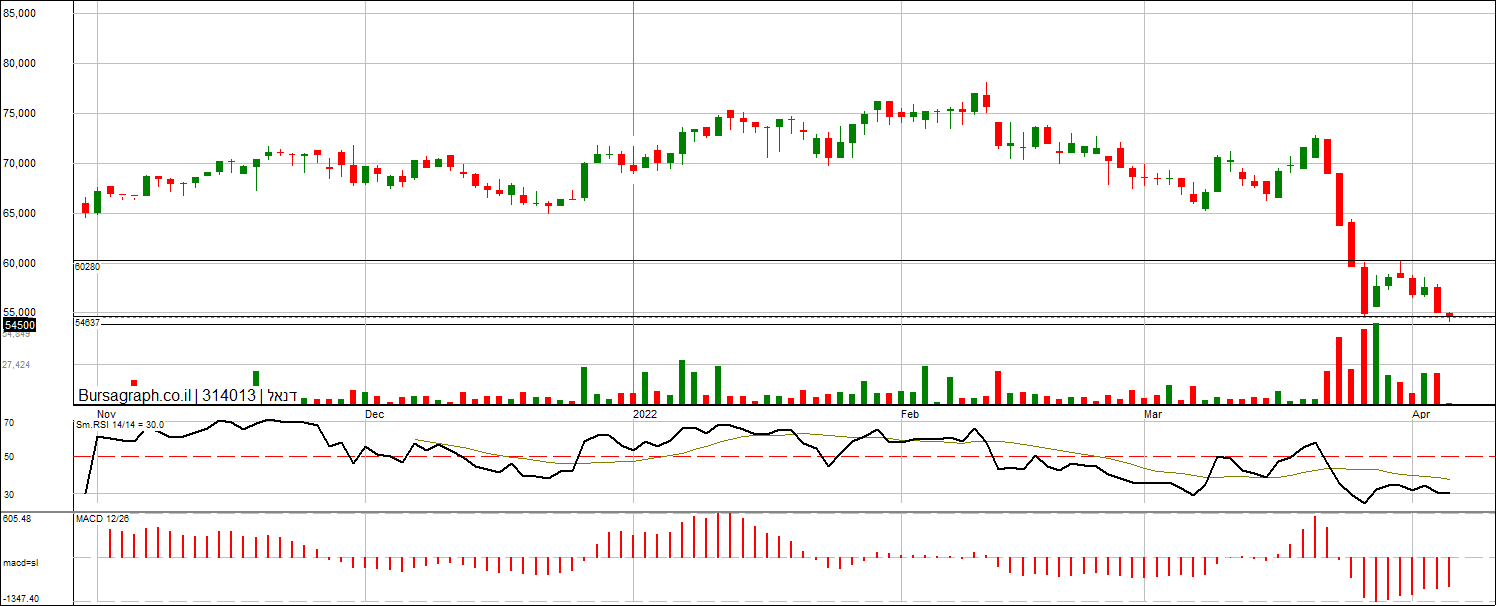1496x606 pixels.
Task: Select the 54637 horizontal level label
Action: click(88, 322)
